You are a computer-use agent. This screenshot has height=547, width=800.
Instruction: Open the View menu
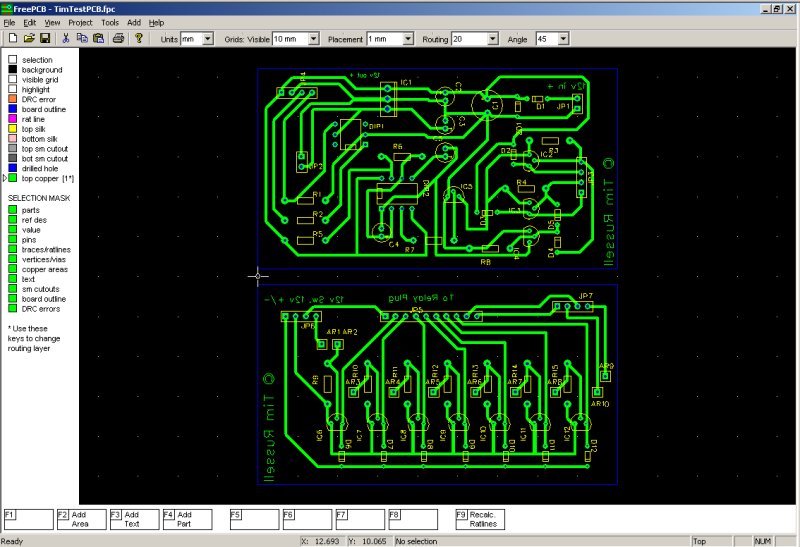(52, 22)
